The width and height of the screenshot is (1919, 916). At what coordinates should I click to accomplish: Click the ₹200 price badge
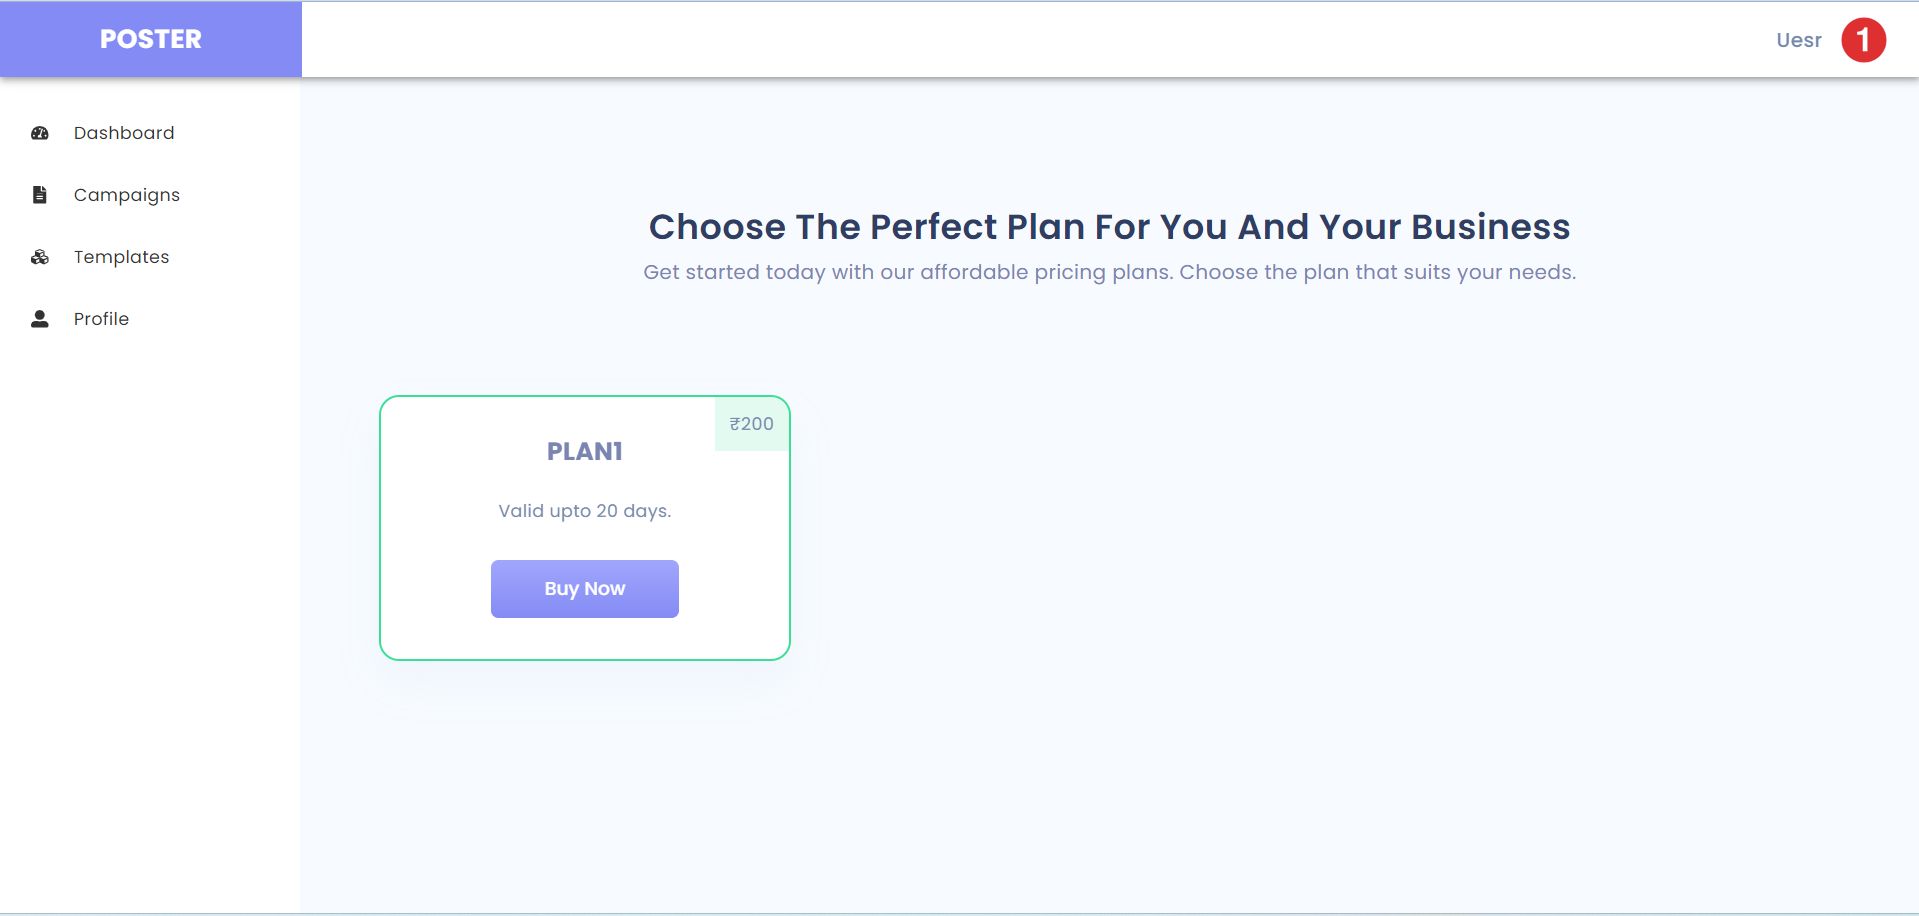pyautogui.click(x=752, y=424)
